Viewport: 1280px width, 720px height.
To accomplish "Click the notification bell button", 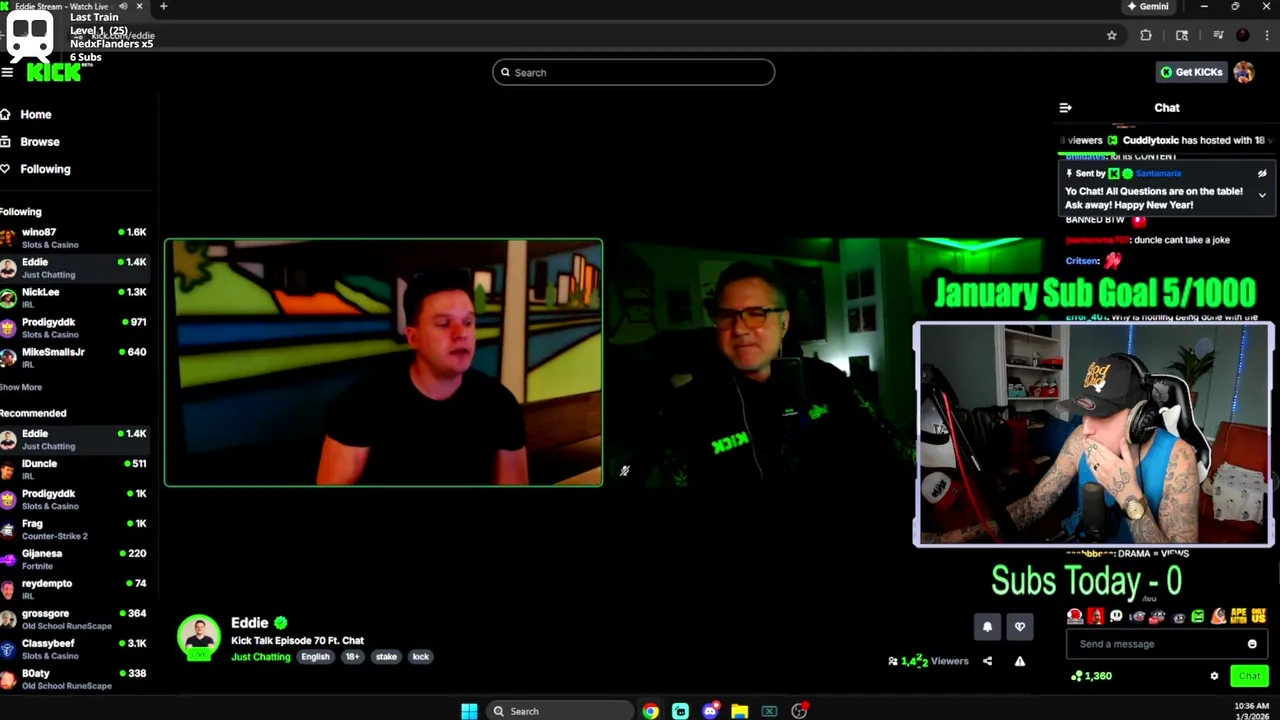I will click(x=987, y=627).
